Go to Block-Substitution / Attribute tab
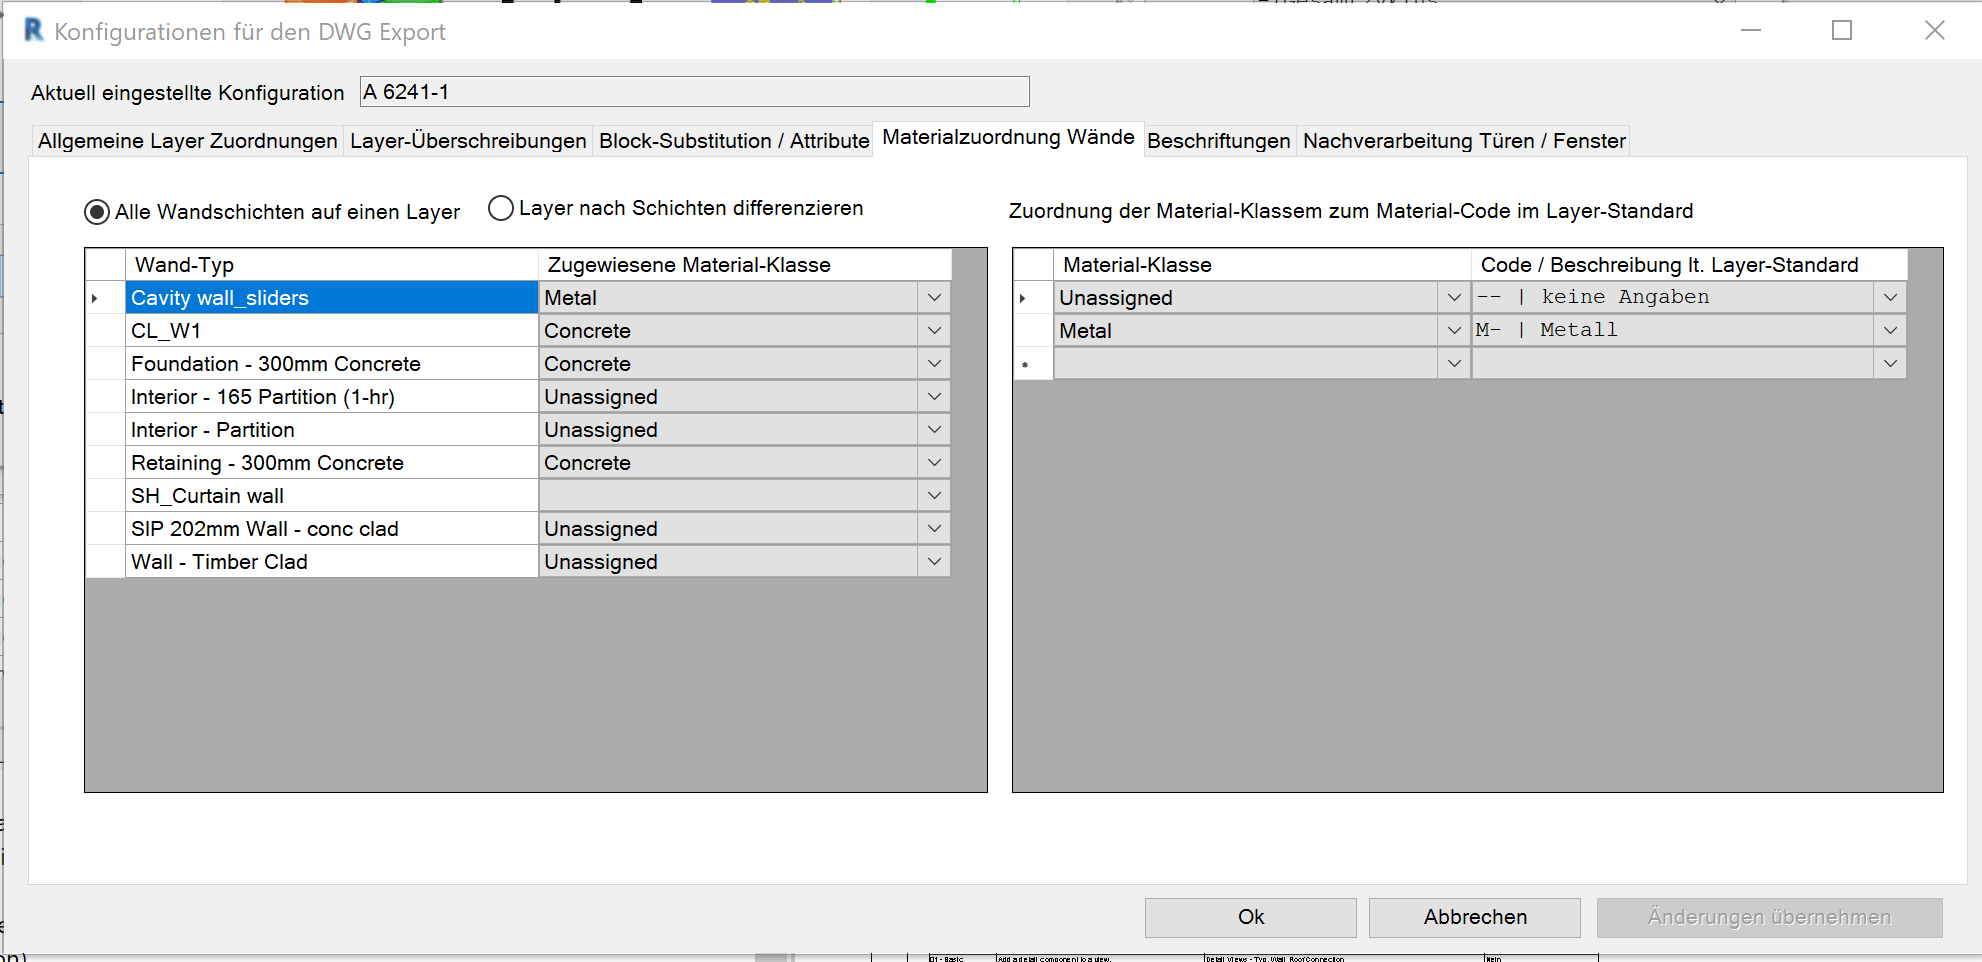 coord(733,141)
